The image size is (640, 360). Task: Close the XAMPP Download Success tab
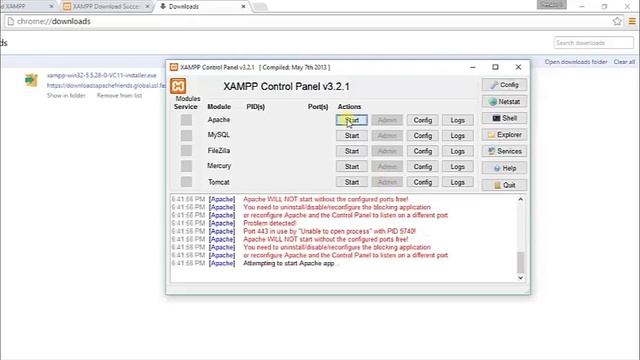coord(148,7)
